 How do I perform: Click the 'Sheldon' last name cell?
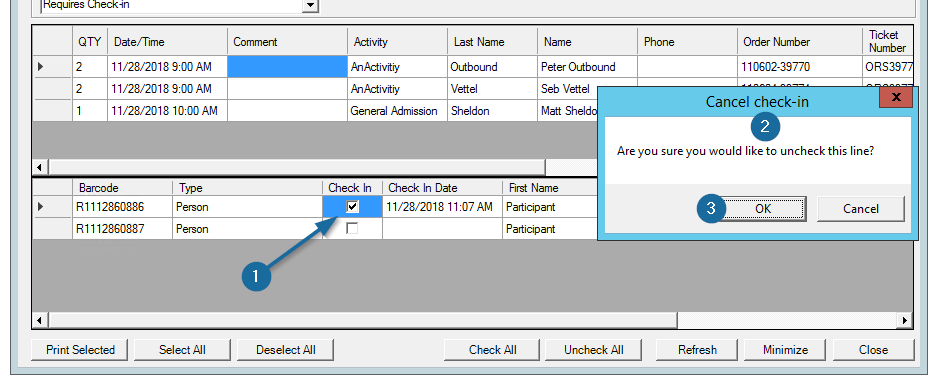pyautogui.click(x=493, y=111)
